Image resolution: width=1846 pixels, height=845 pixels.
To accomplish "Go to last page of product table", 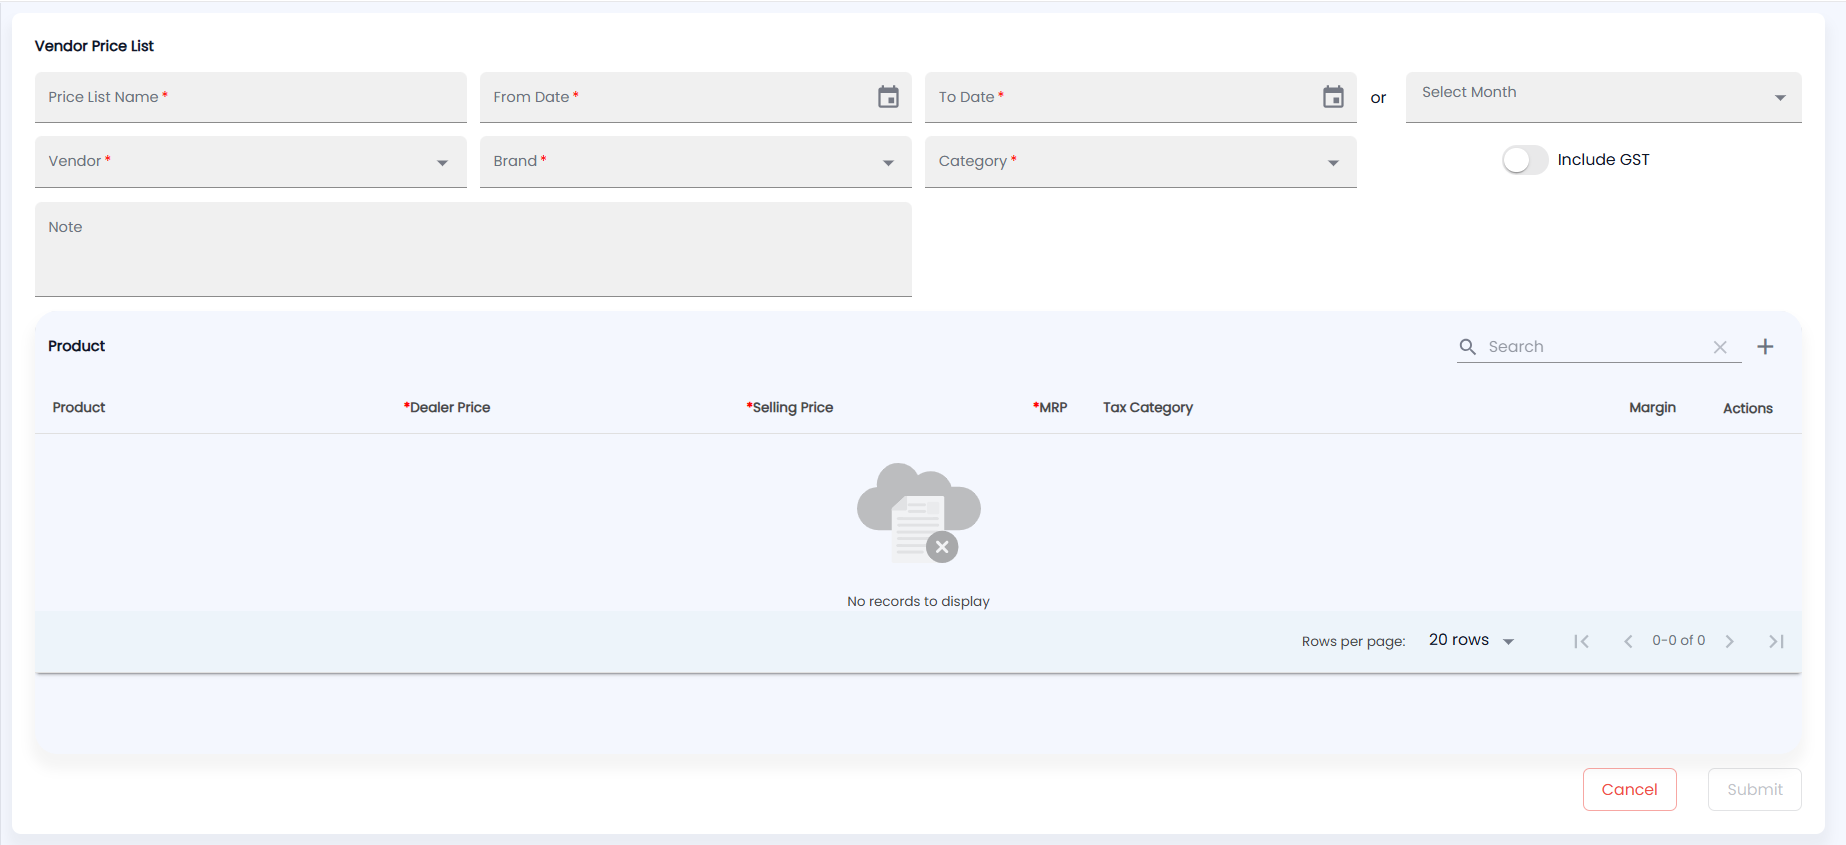I will point(1776,641).
